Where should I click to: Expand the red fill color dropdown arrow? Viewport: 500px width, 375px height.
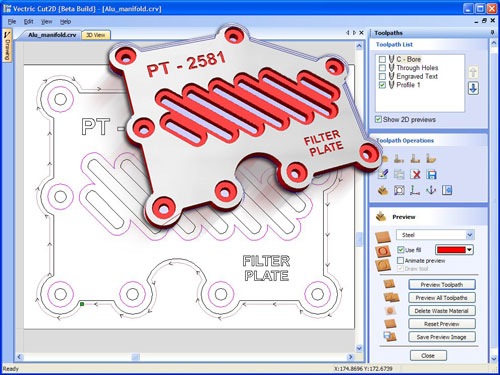(x=470, y=250)
